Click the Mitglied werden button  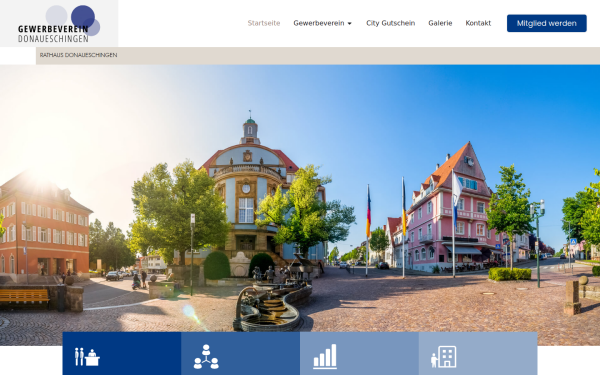tap(546, 23)
